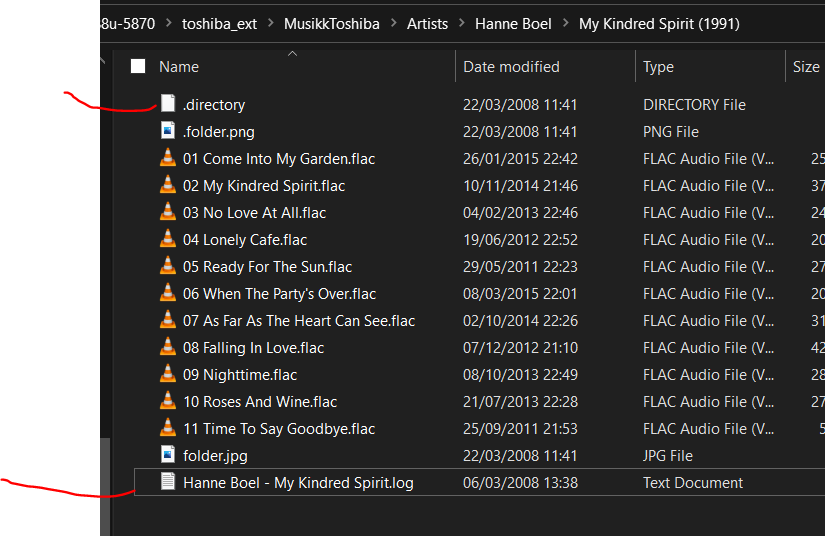The width and height of the screenshot is (825, 536).
Task: Click the VLC icon of 11 Time To Say Goodbye.flac
Action: [x=168, y=428]
